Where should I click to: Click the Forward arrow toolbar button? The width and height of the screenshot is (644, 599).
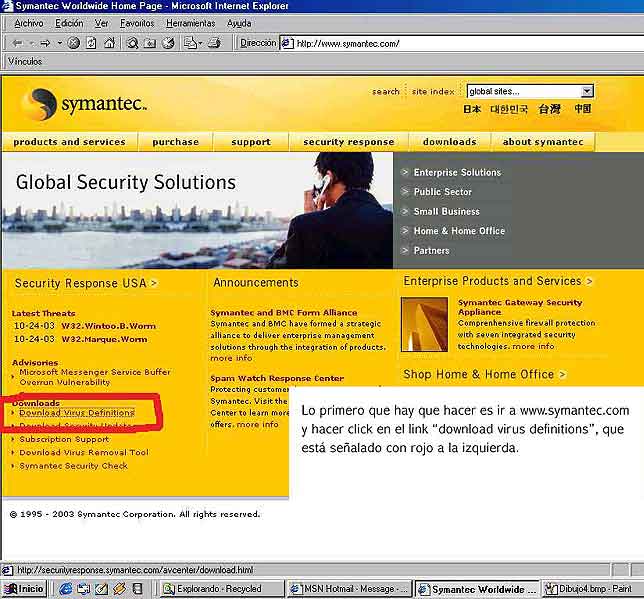pos(45,43)
